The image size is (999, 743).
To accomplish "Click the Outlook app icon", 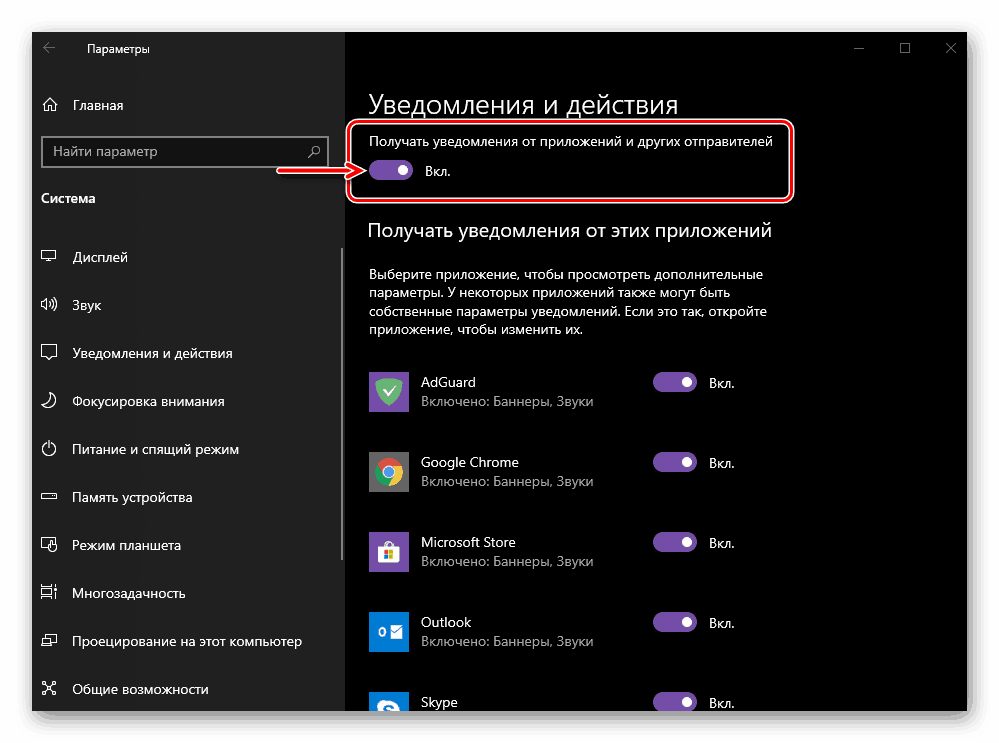I will 389,632.
